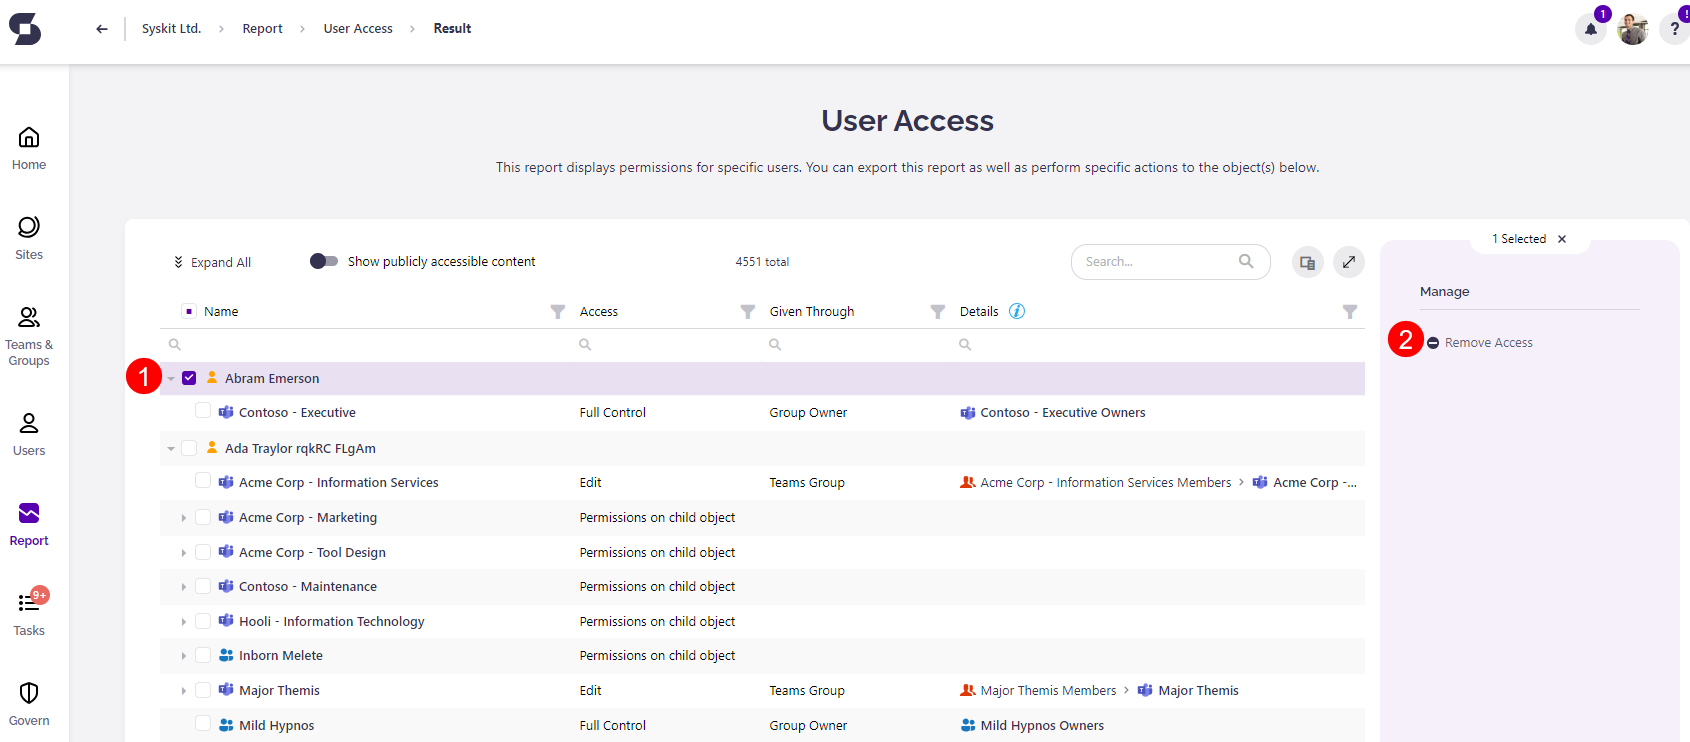Check the Acme Corp - Marketing checkbox
The width and height of the screenshot is (1690, 742).
[x=203, y=517]
